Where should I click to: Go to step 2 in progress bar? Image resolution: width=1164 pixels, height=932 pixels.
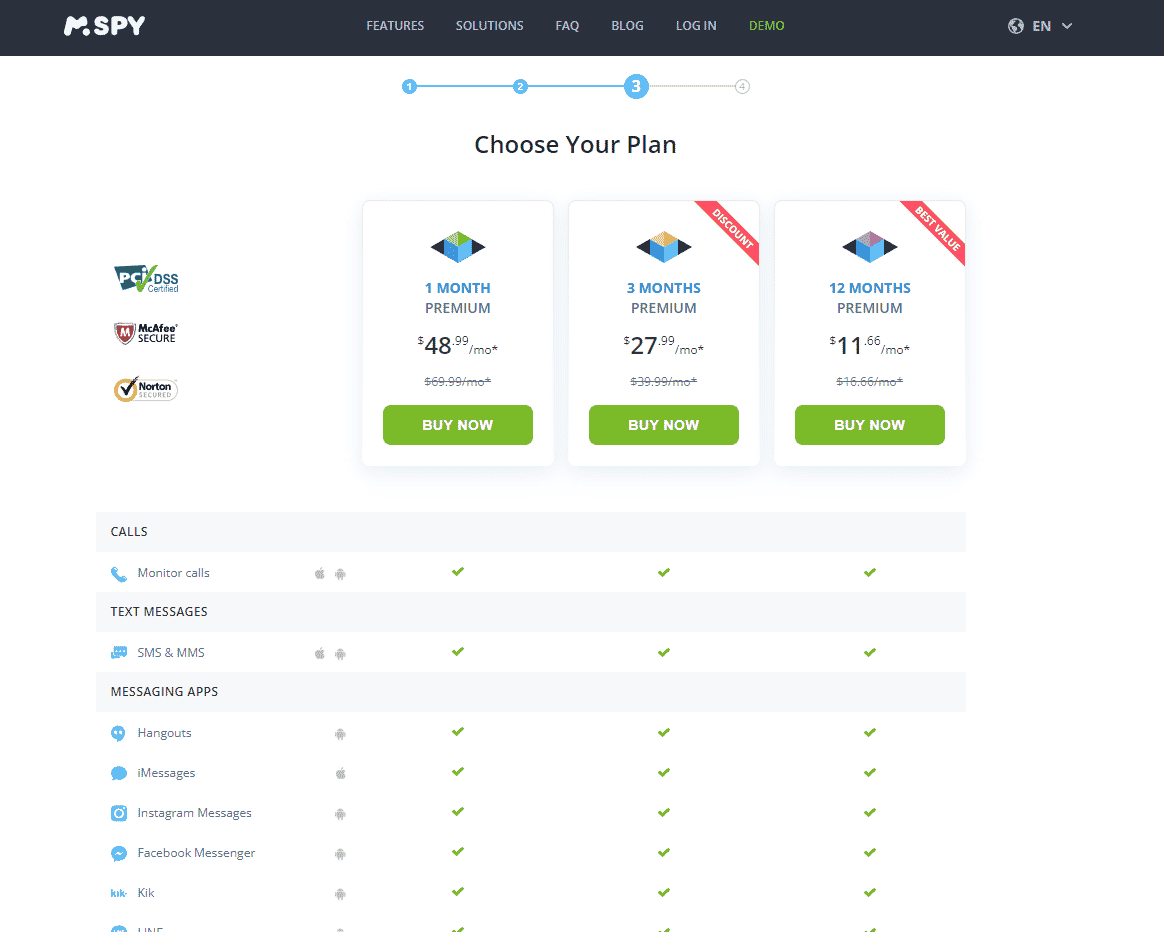click(x=520, y=87)
